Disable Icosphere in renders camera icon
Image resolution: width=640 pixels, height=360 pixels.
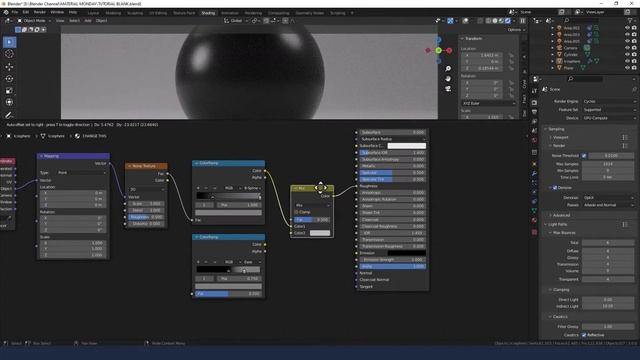point(634,61)
